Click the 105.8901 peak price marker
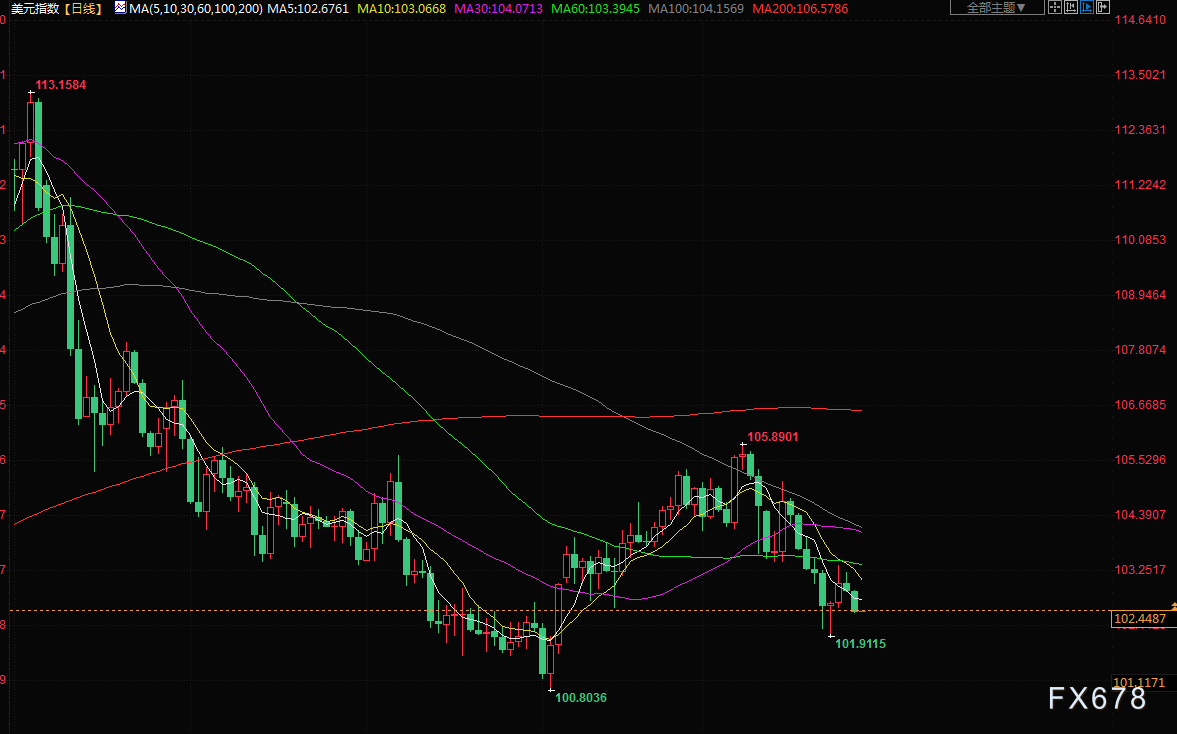Viewport: 1177px width, 734px height. 773,437
